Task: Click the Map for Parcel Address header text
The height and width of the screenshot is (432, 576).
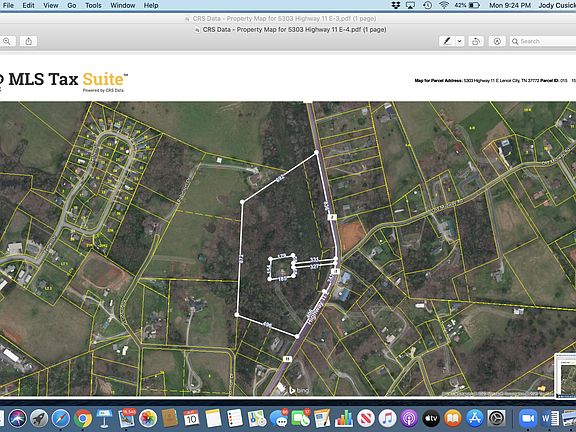Action: [x=494, y=80]
